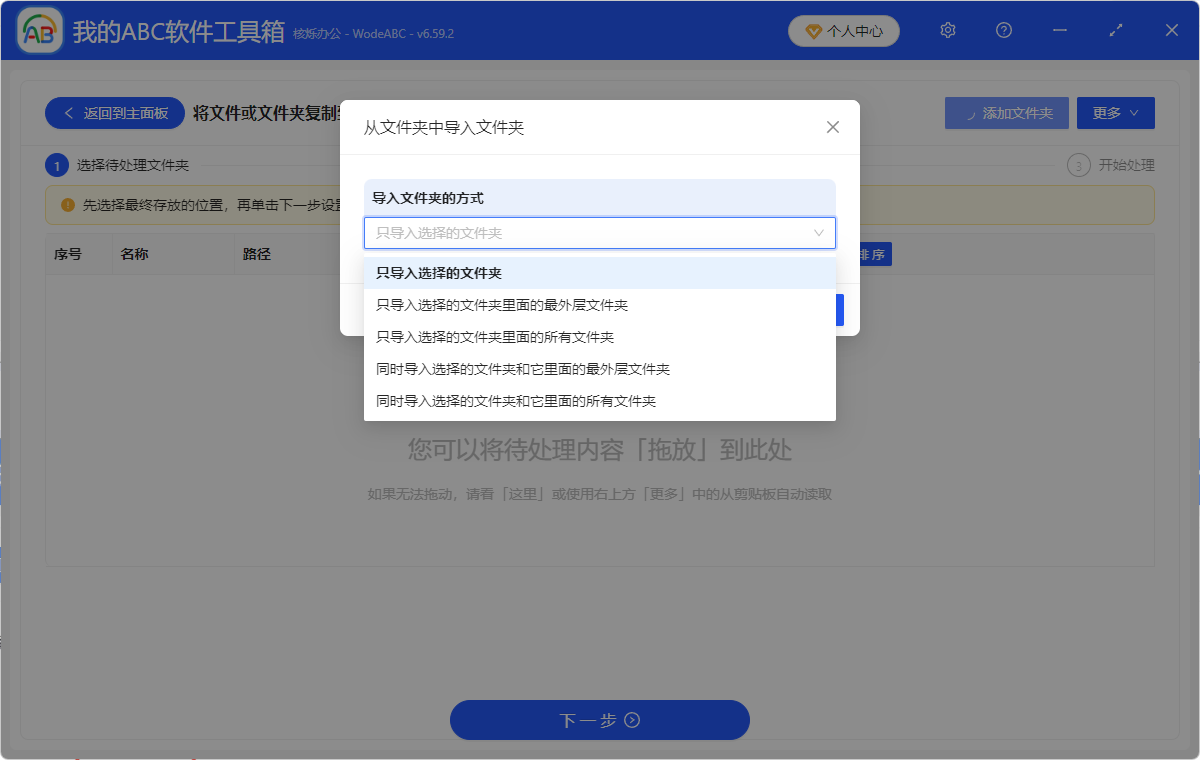Open settings via the gear icon
The width and height of the screenshot is (1200, 760).
(x=947, y=30)
